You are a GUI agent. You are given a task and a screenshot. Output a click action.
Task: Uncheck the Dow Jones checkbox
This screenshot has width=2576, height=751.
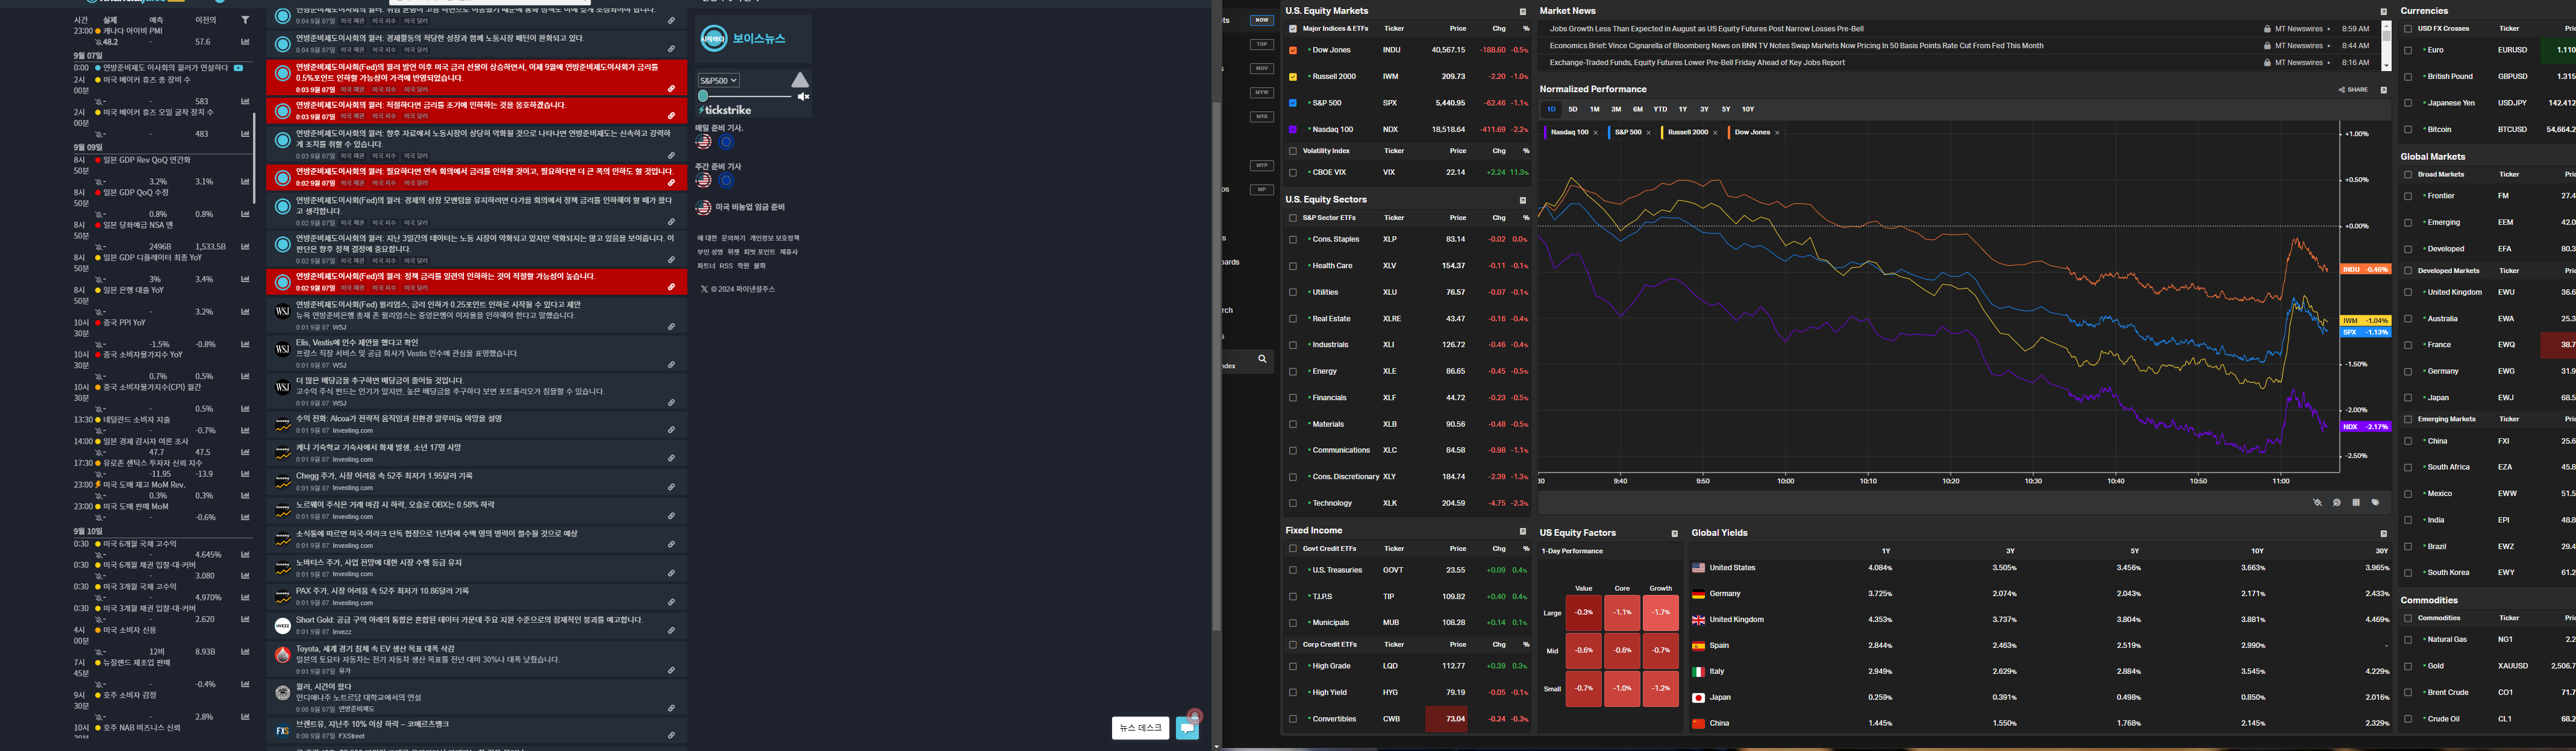(x=1293, y=50)
